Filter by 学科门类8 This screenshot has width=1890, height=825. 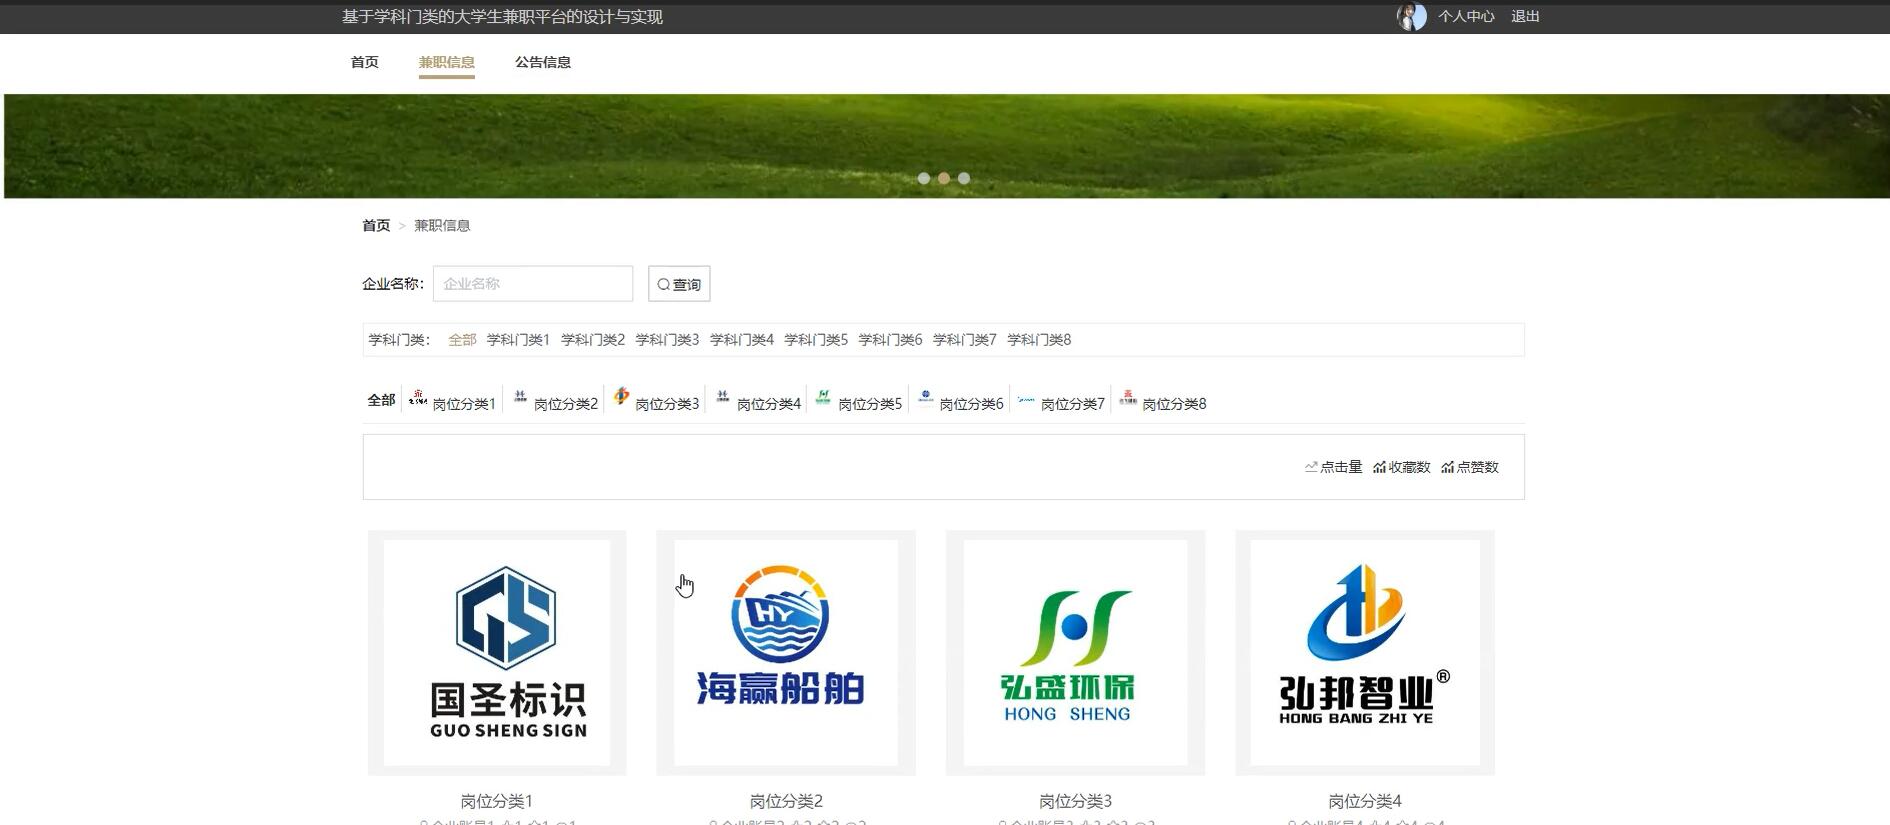1039,340
